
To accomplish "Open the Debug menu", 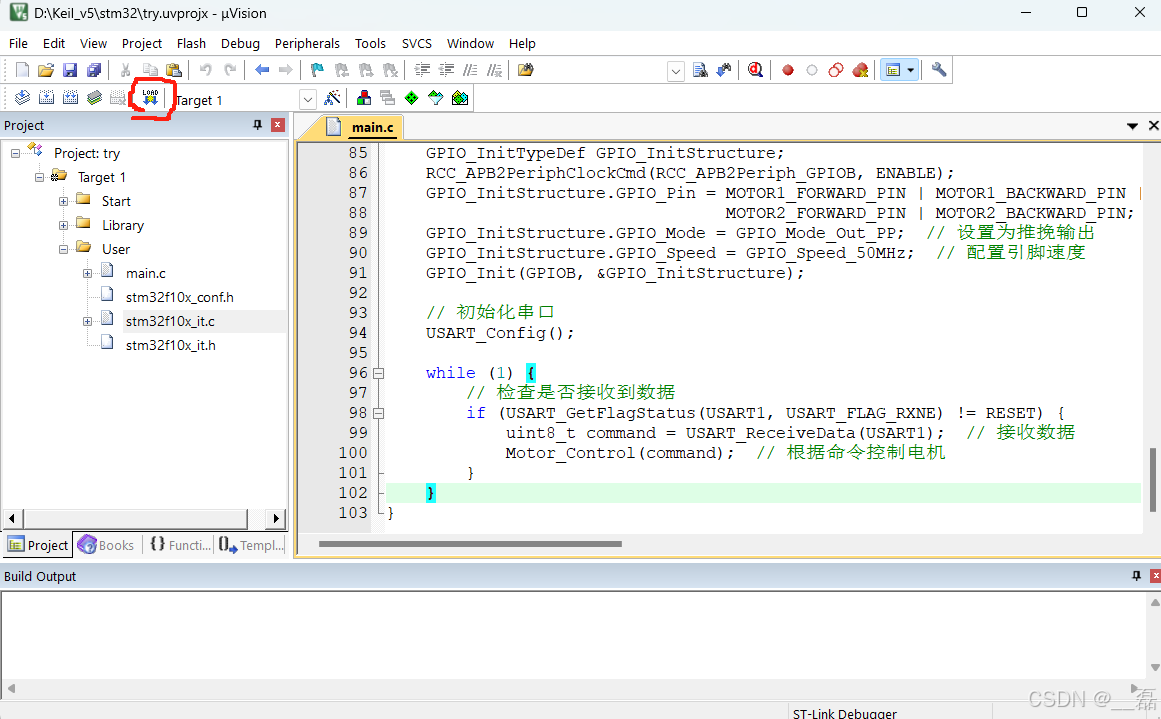I will 240,44.
